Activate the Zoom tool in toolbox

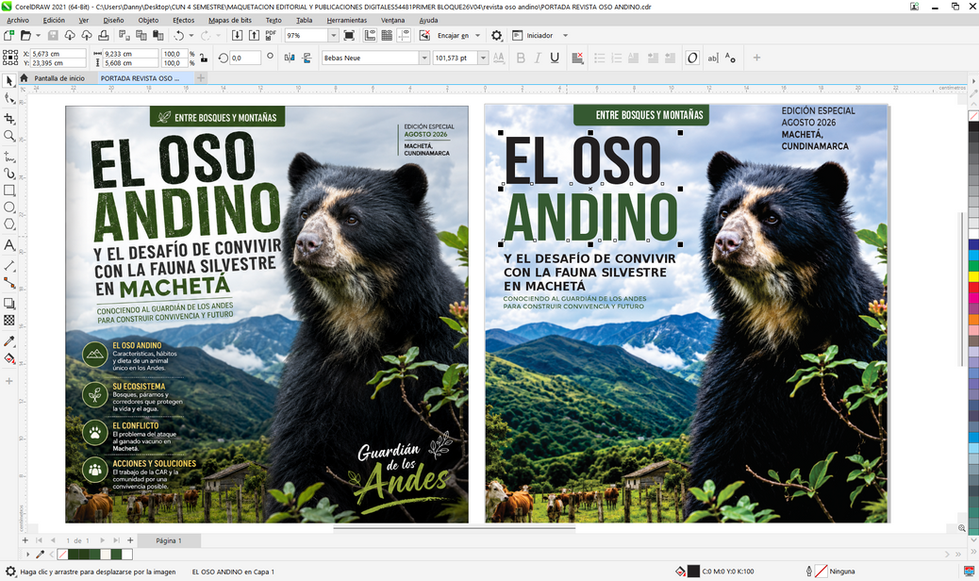point(9,135)
